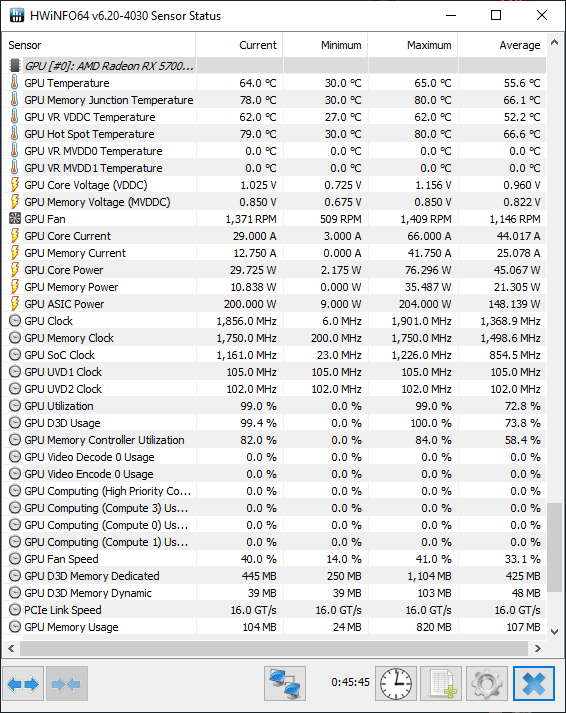The height and width of the screenshot is (713, 566).
Task: Select the GPU D3D Usage label
Action: pos(62,423)
